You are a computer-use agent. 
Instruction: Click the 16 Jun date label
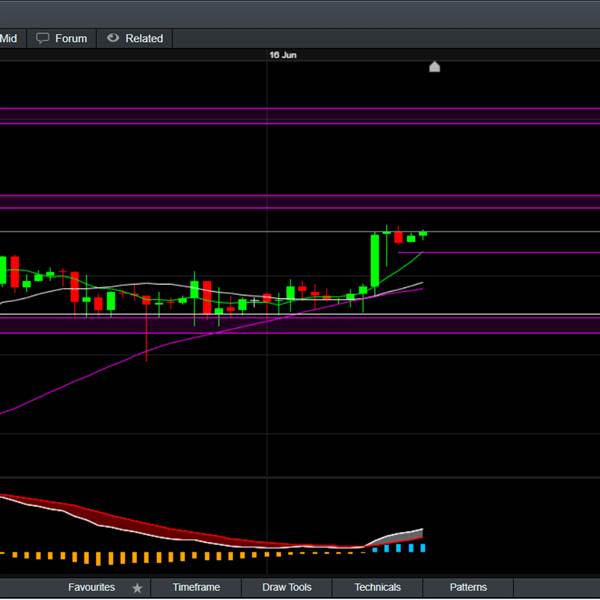coord(283,55)
